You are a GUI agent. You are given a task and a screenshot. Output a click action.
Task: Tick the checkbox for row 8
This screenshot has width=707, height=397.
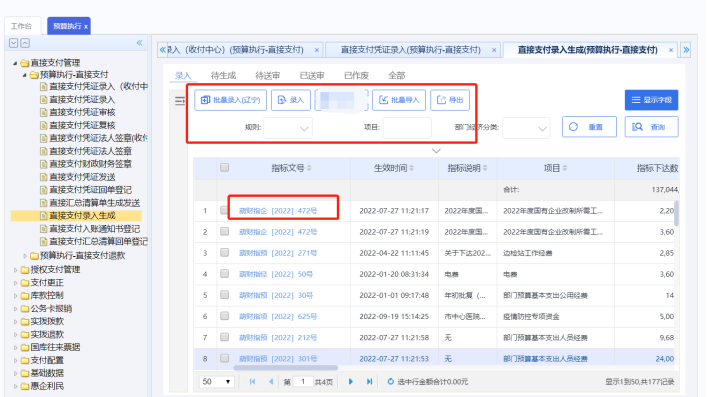[x=225, y=358]
